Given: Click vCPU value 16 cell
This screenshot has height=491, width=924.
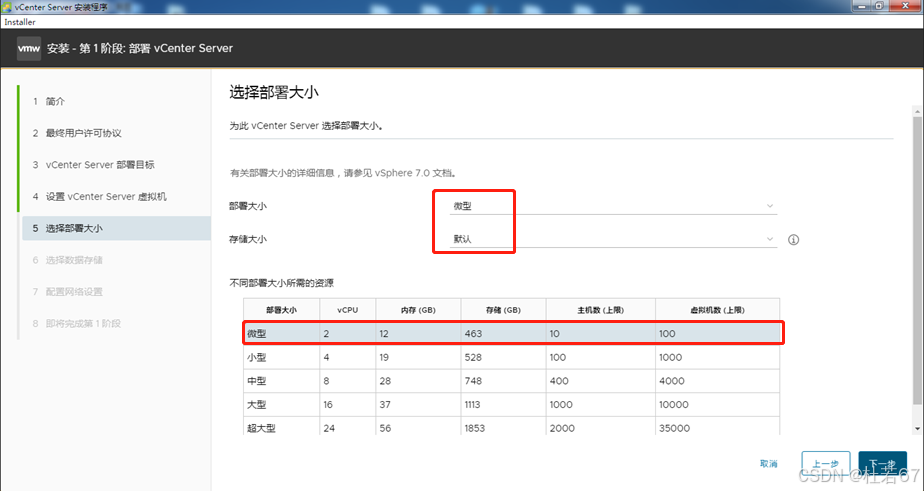Looking at the screenshot, I should [348, 404].
